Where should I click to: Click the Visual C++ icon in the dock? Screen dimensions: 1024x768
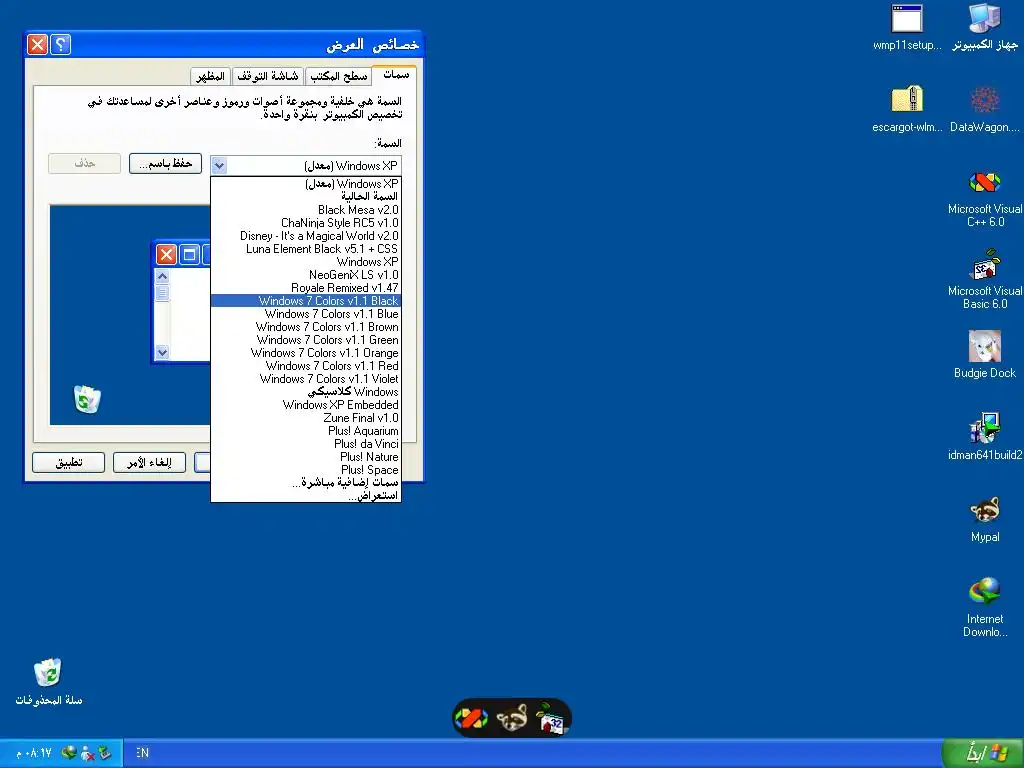pyautogui.click(x=471, y=718)
